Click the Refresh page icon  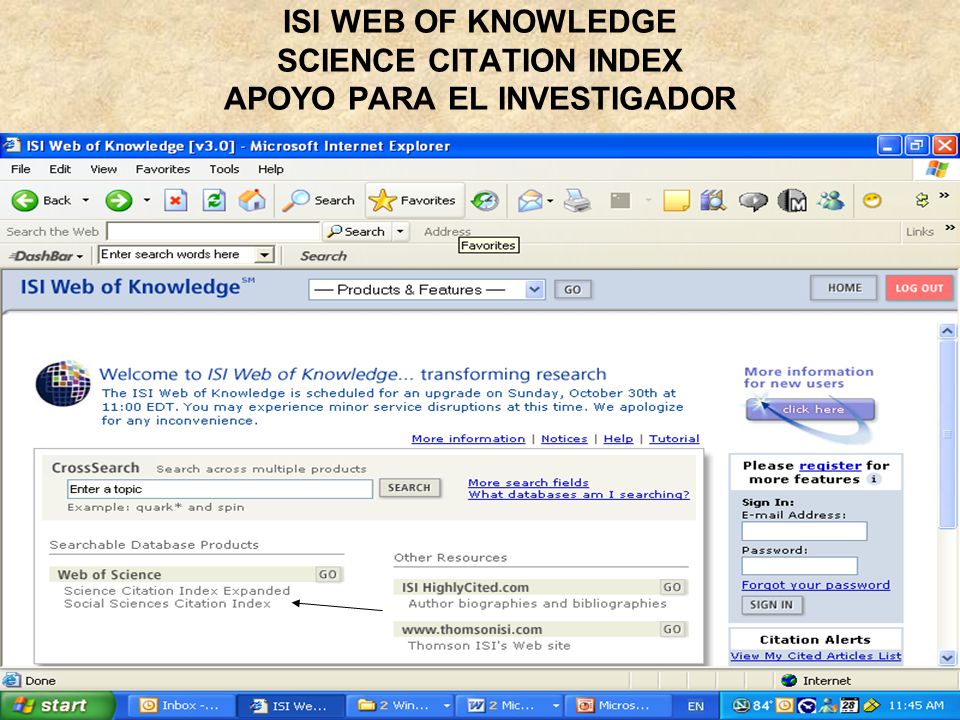tap(214, 200)
